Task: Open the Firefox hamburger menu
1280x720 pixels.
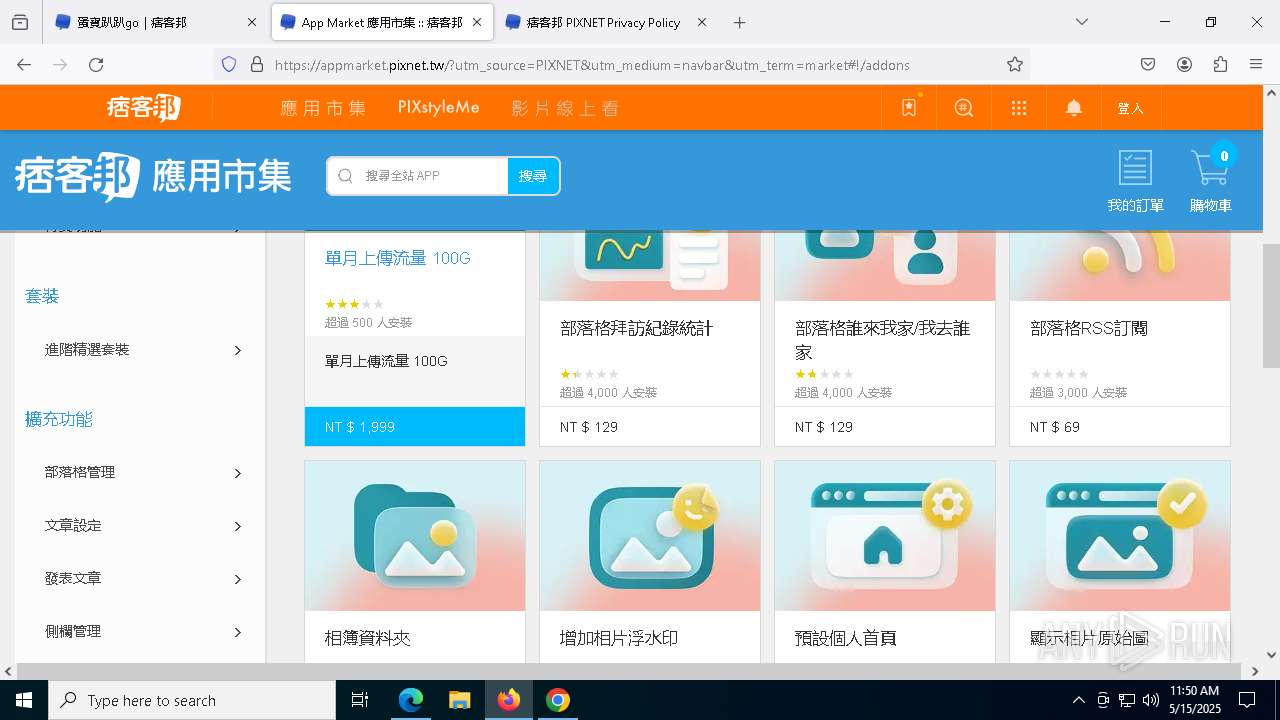Action: [1256, 64]
